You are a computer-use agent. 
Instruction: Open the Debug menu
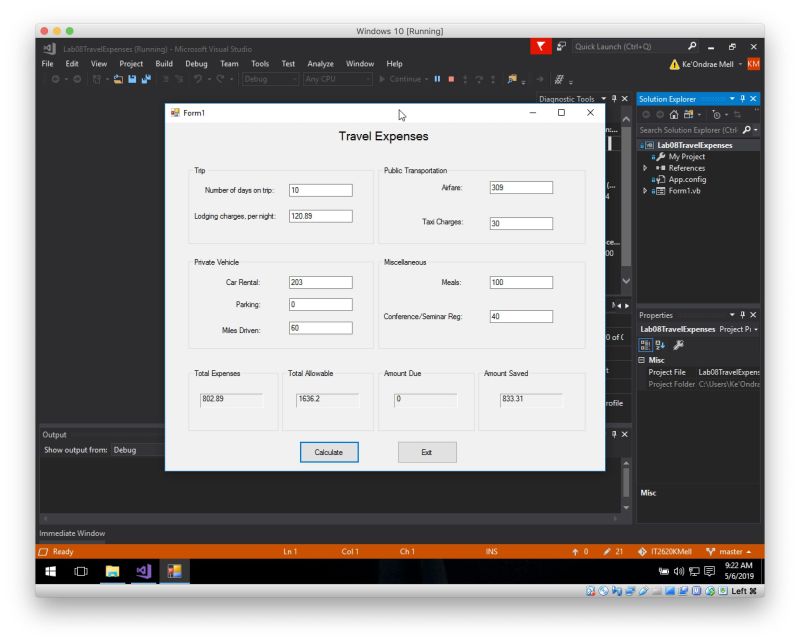point(196,64)
